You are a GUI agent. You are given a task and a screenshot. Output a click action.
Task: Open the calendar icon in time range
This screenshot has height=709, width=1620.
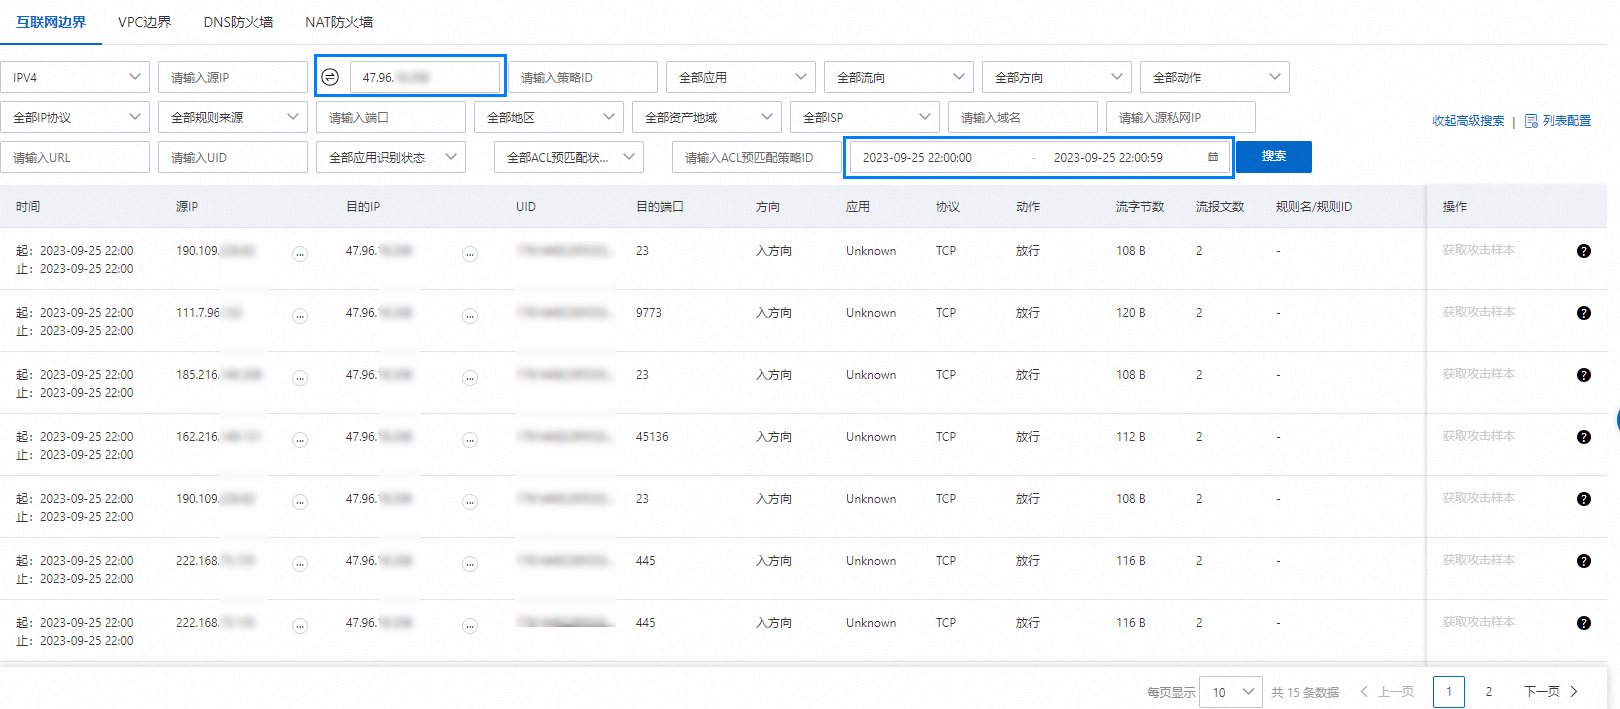(x=1213, y=157)
